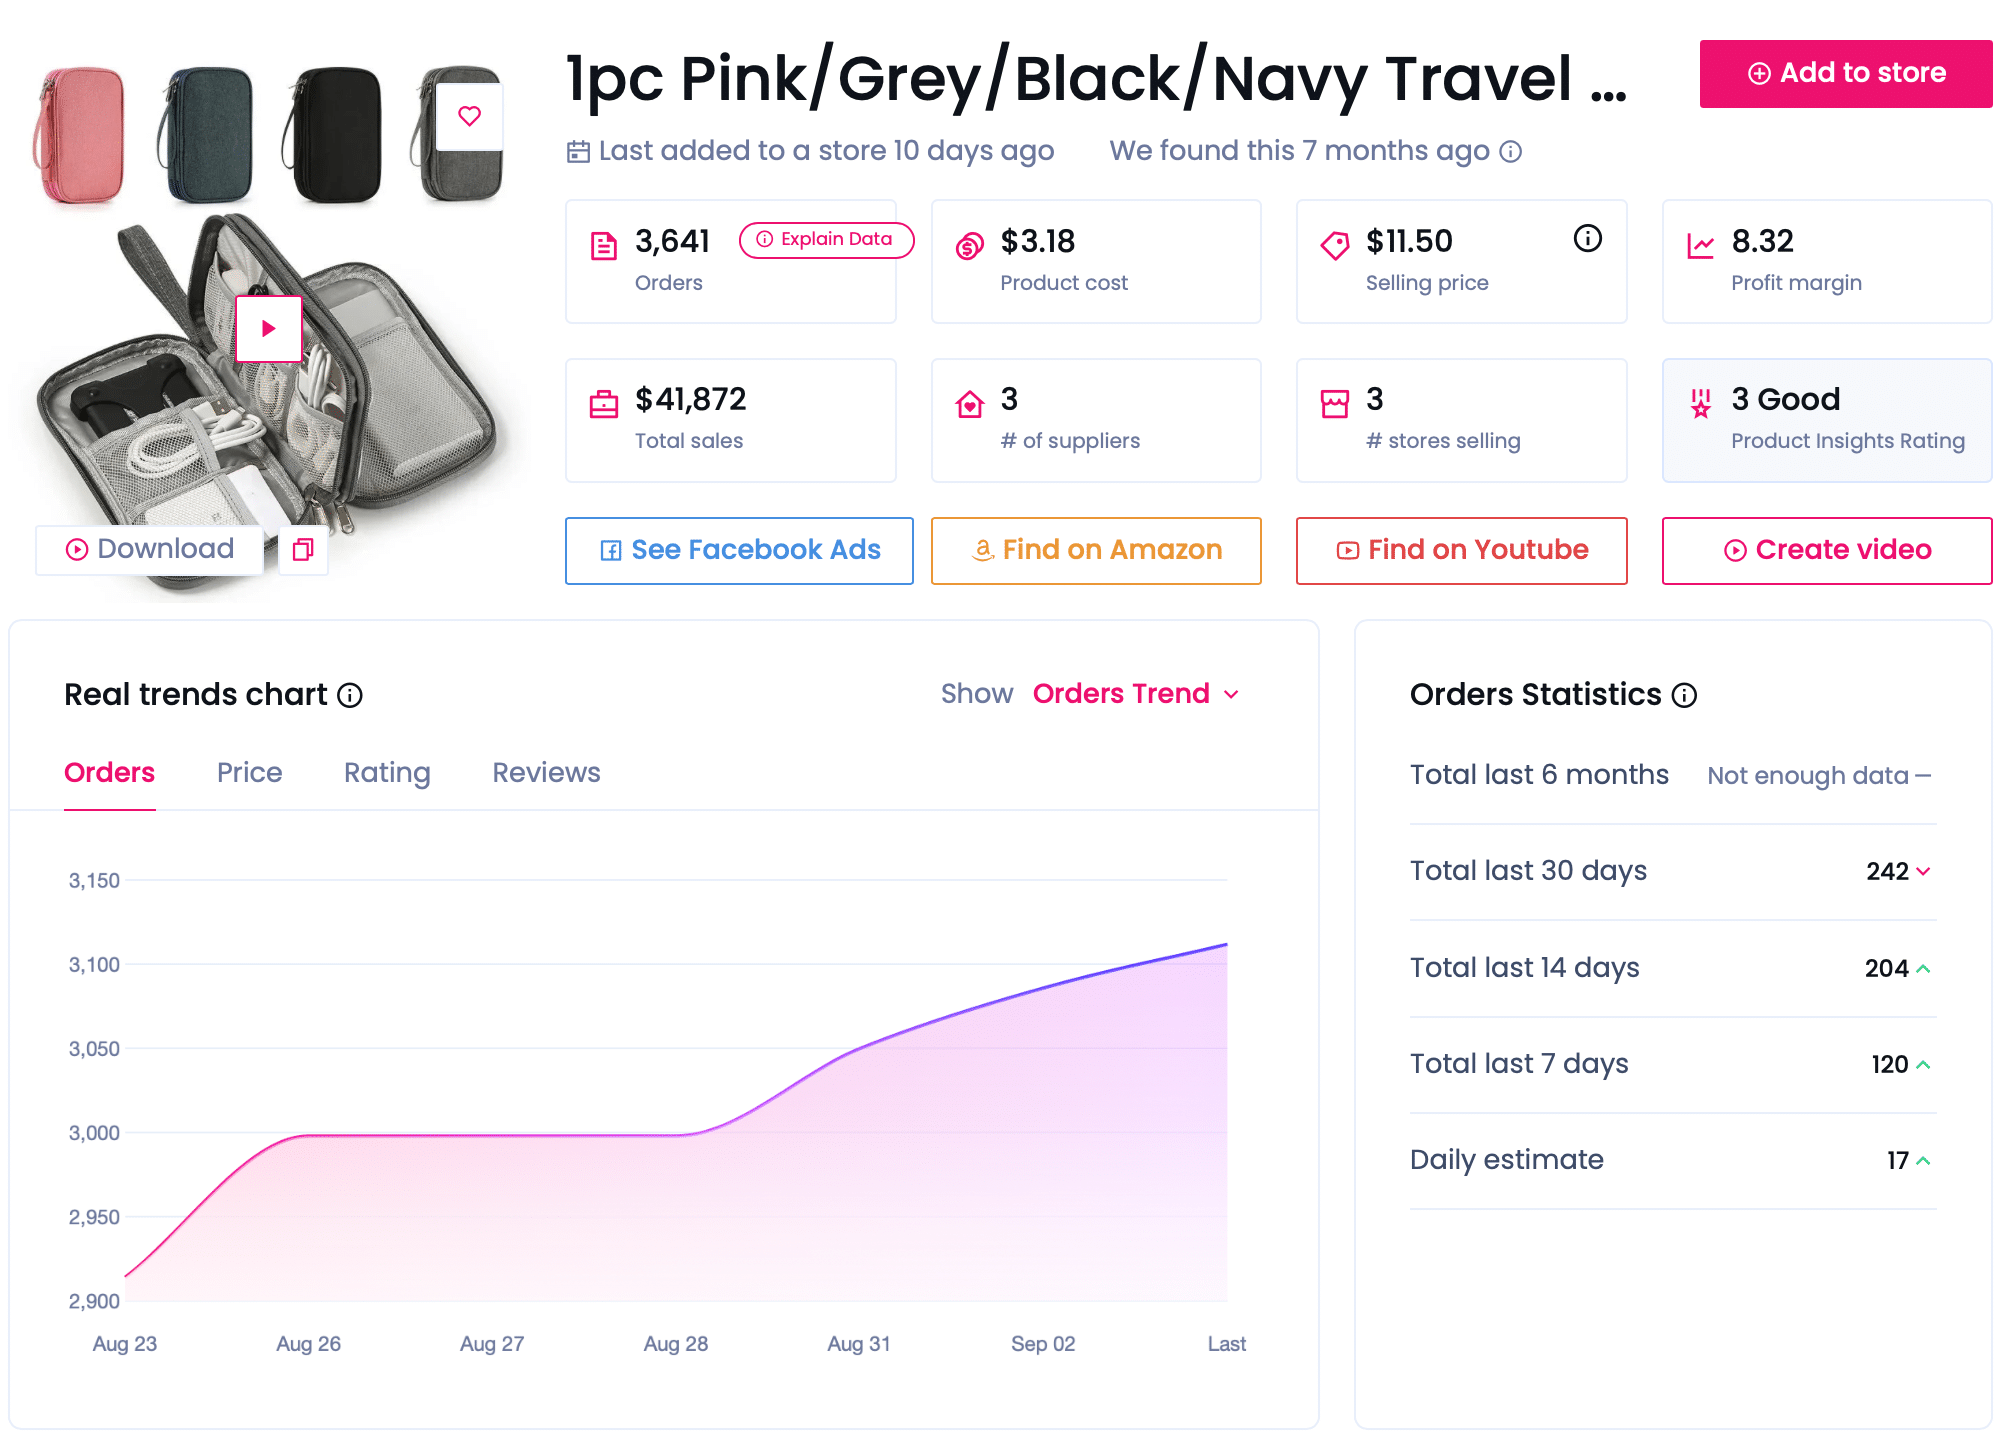The width and height of the screenshot is (2014, 1448).
Task: Click the Explain Data button
Action: click(x=825, y=239)
